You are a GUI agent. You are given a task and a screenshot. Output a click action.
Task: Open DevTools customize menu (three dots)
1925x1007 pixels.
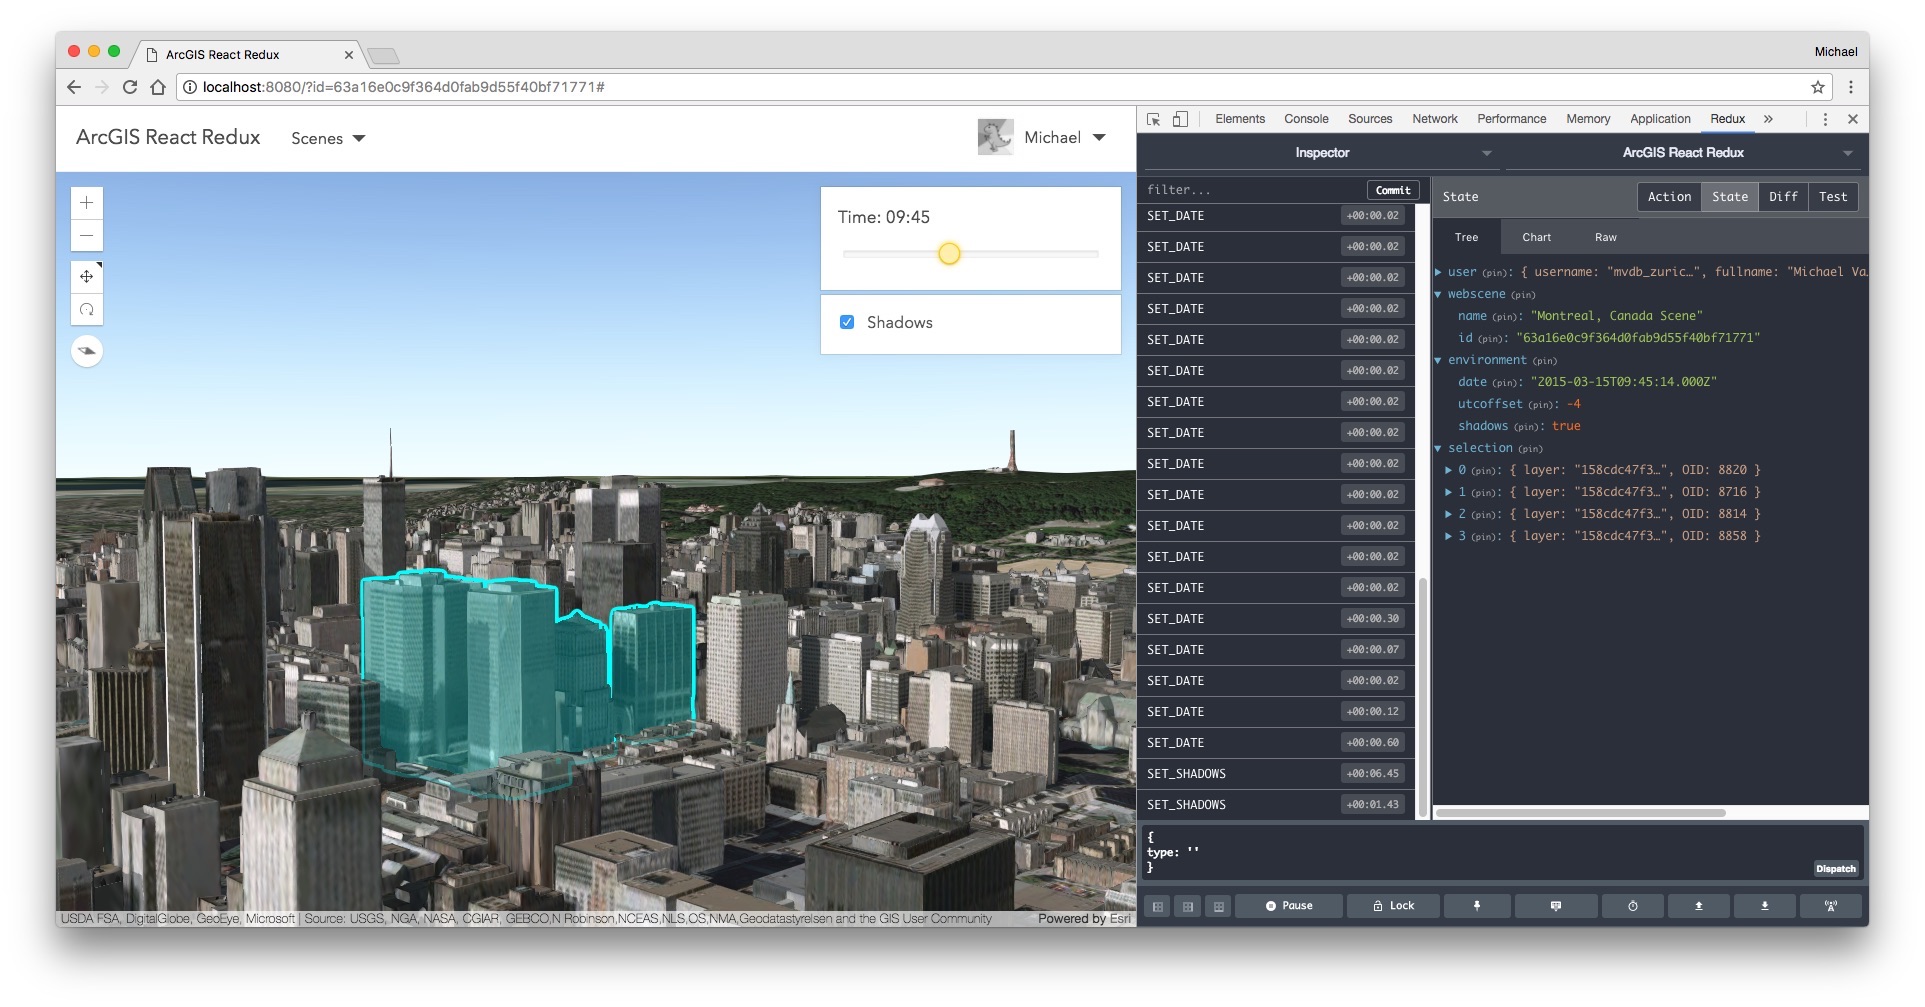click(1825, 119)
